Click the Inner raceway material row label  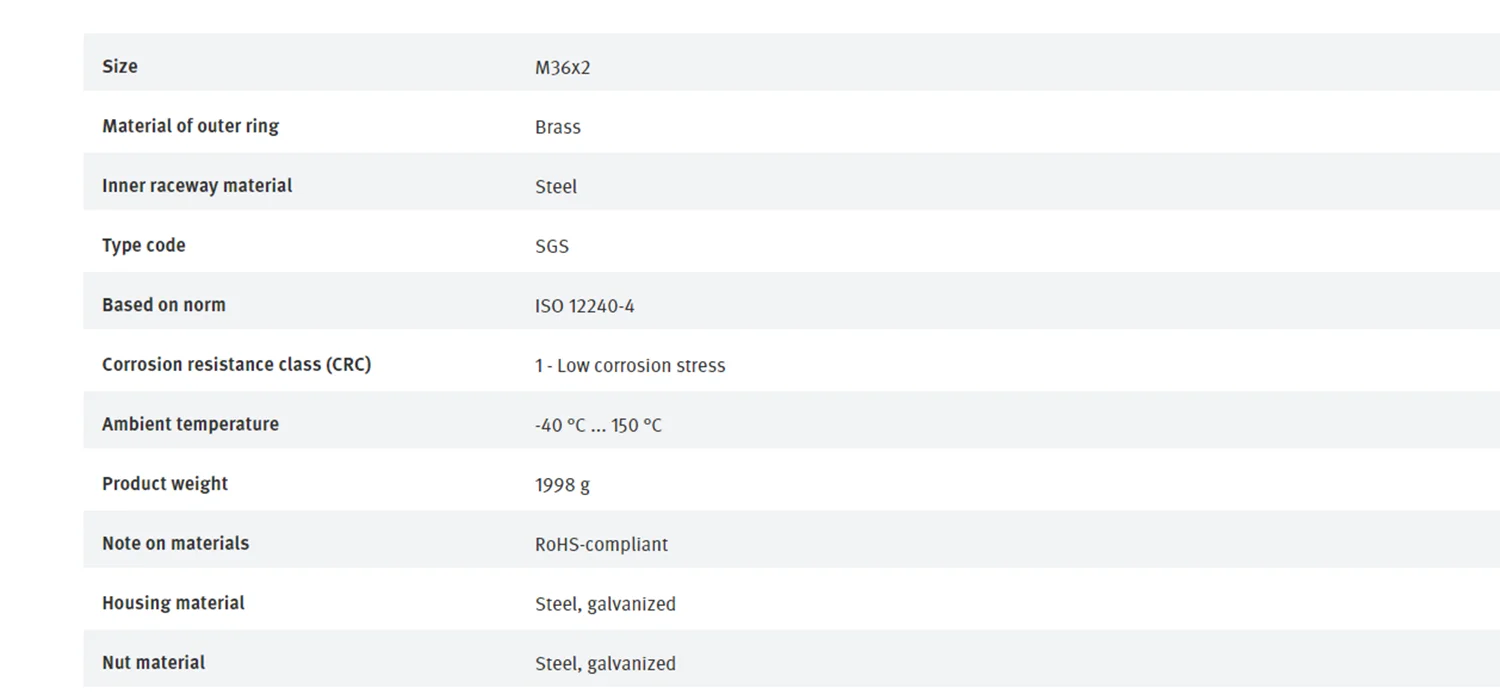[x=197, y=185]
